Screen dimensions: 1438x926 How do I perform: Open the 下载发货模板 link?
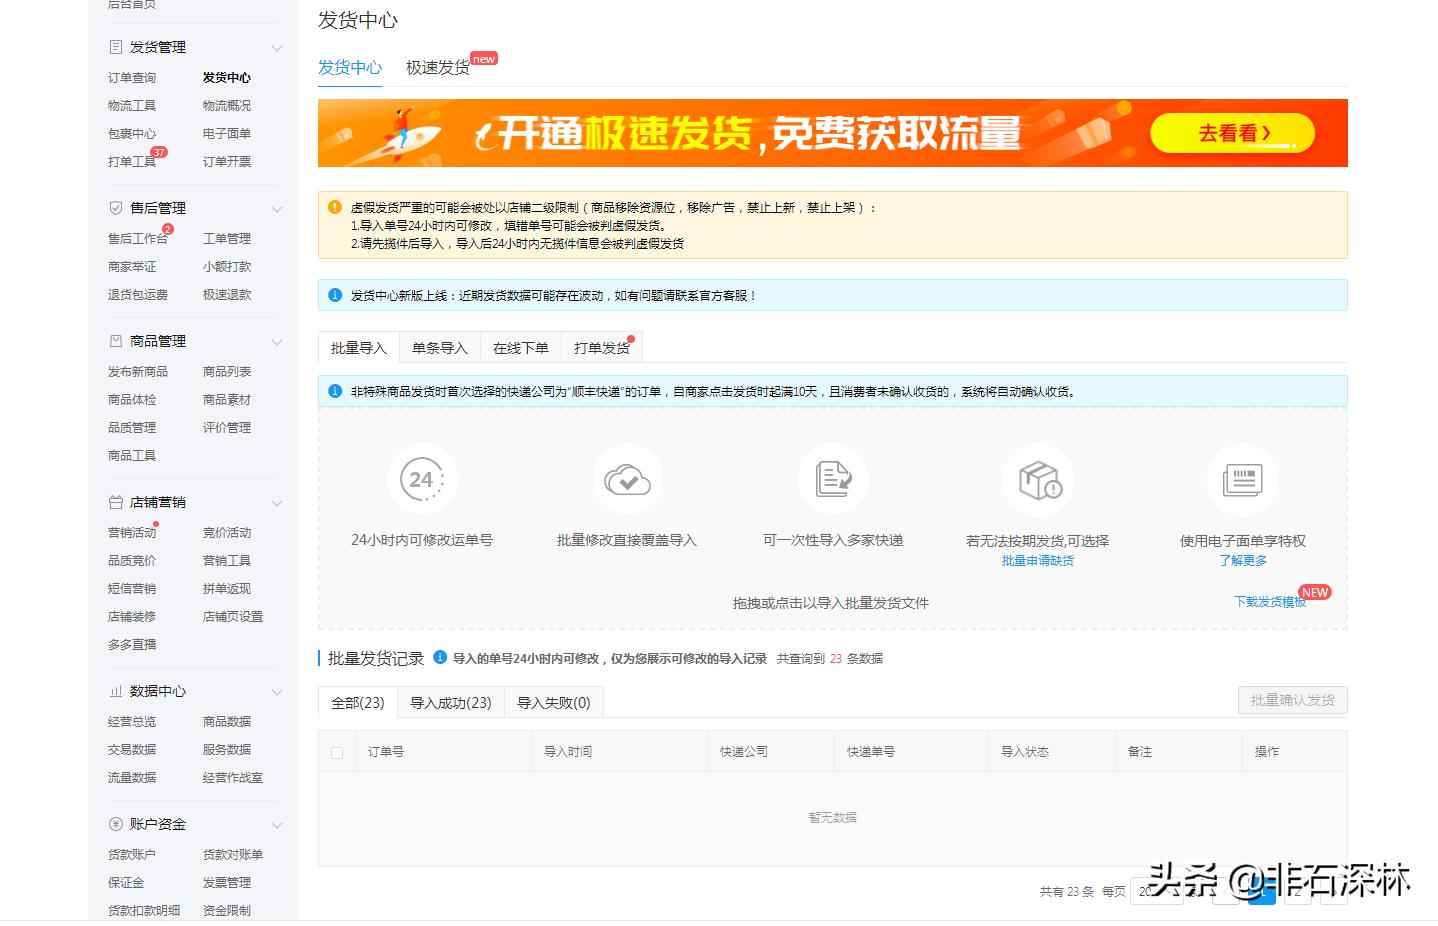[x=1270, y=602]
